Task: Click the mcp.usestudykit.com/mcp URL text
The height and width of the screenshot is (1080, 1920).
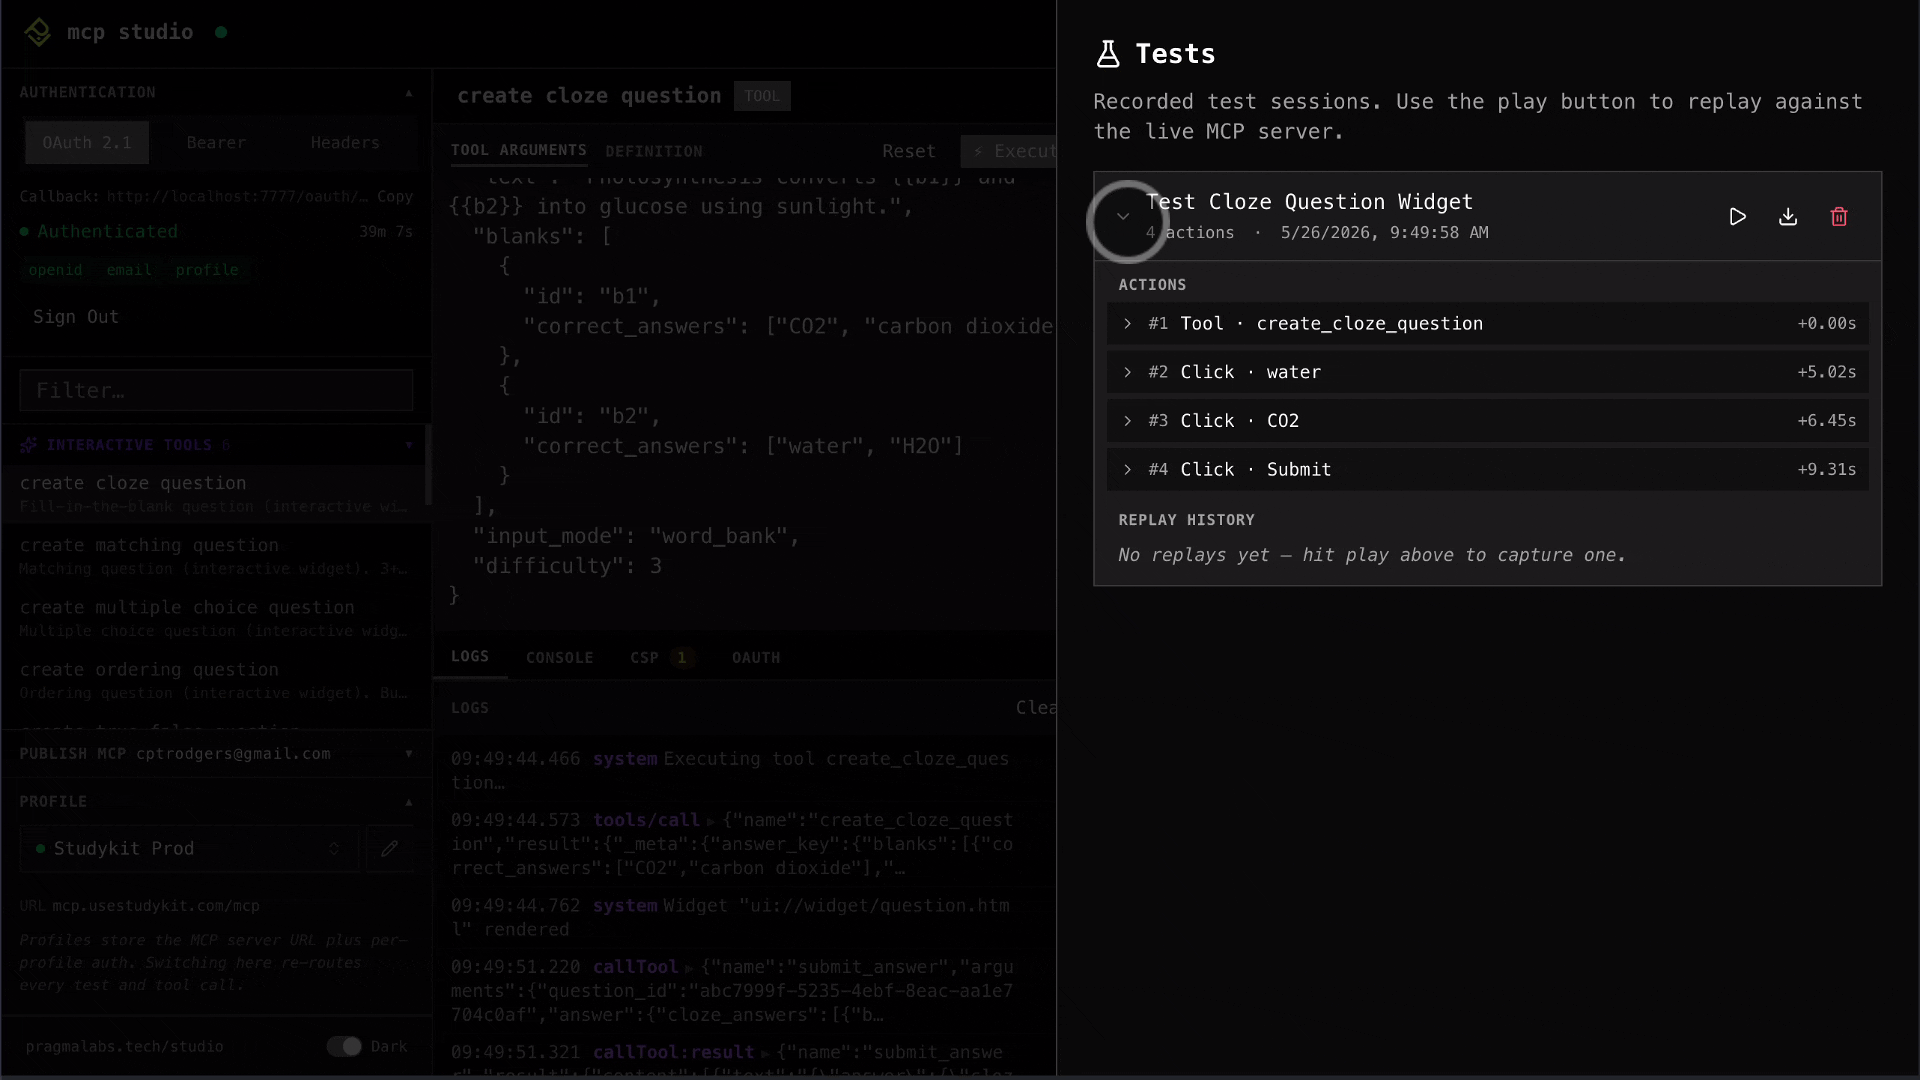Action: pos(156,906)
